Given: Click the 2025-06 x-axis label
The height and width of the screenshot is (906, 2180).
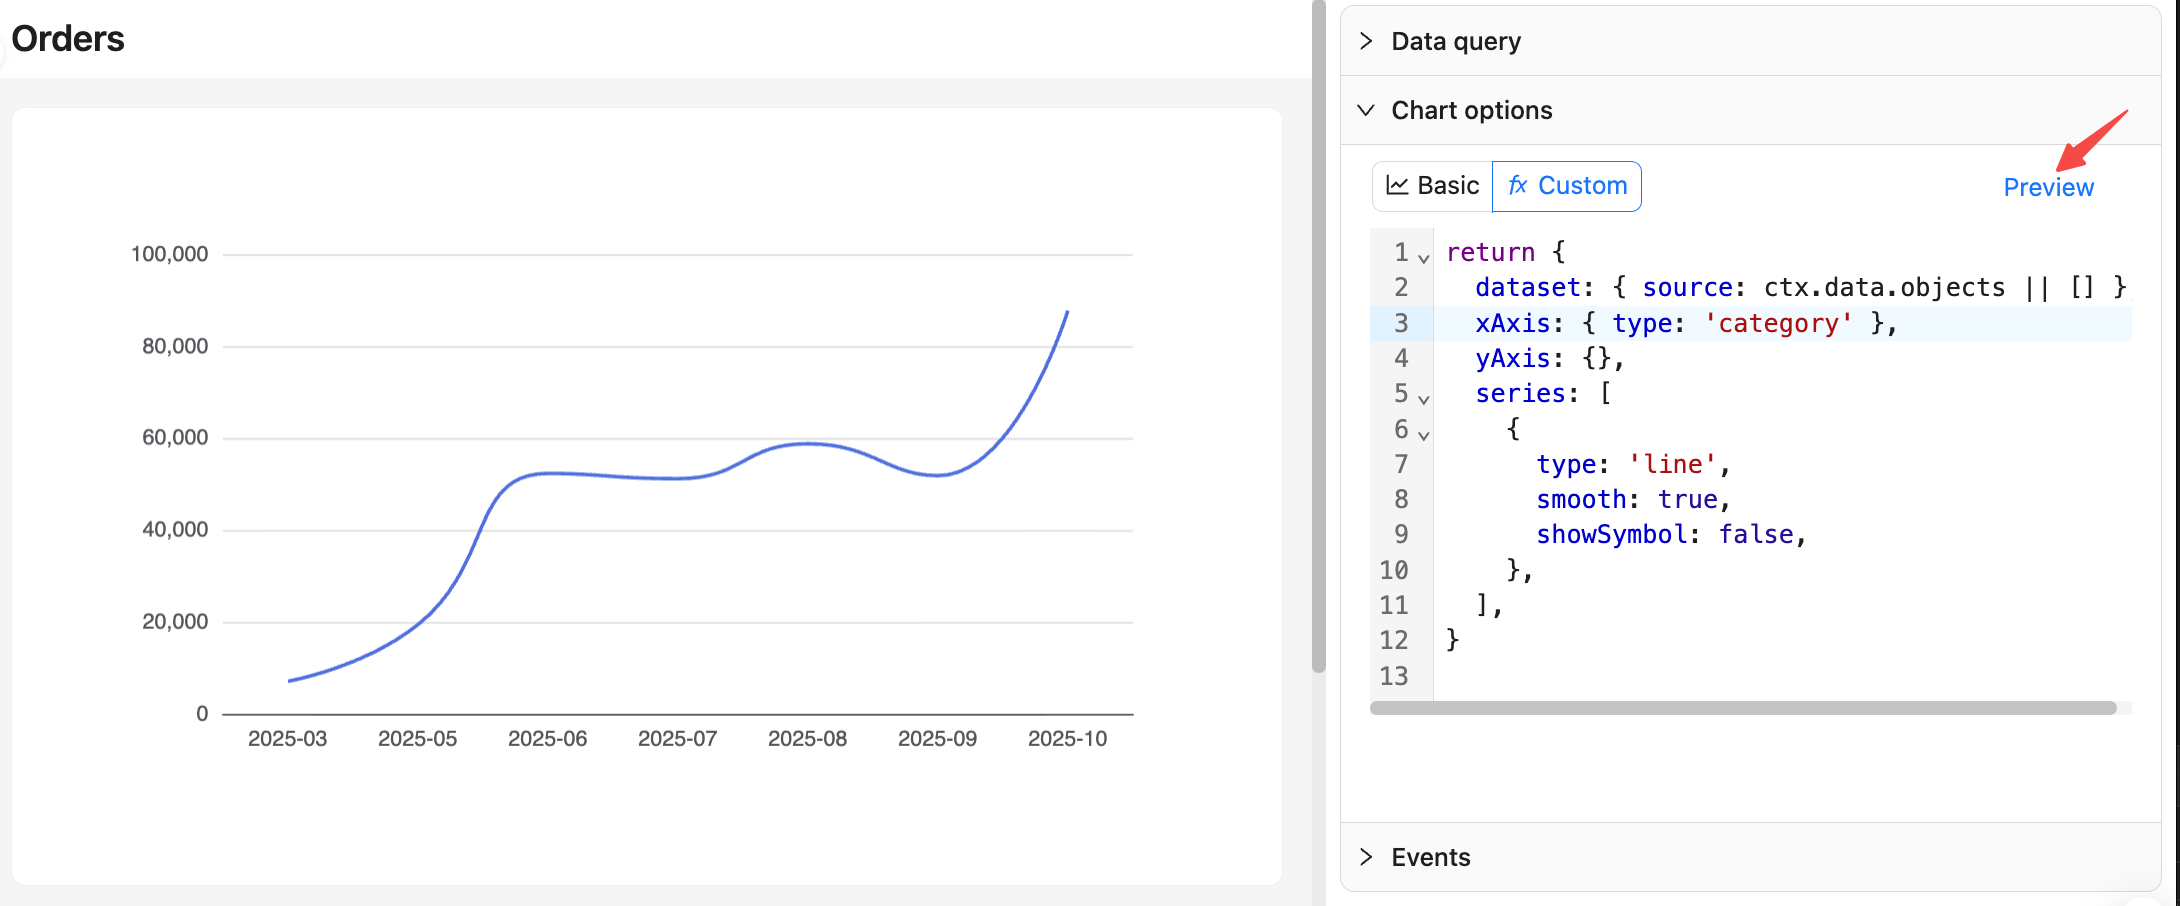Looking at the screenshot, I should pyautogui.click(x=547, y=739).
